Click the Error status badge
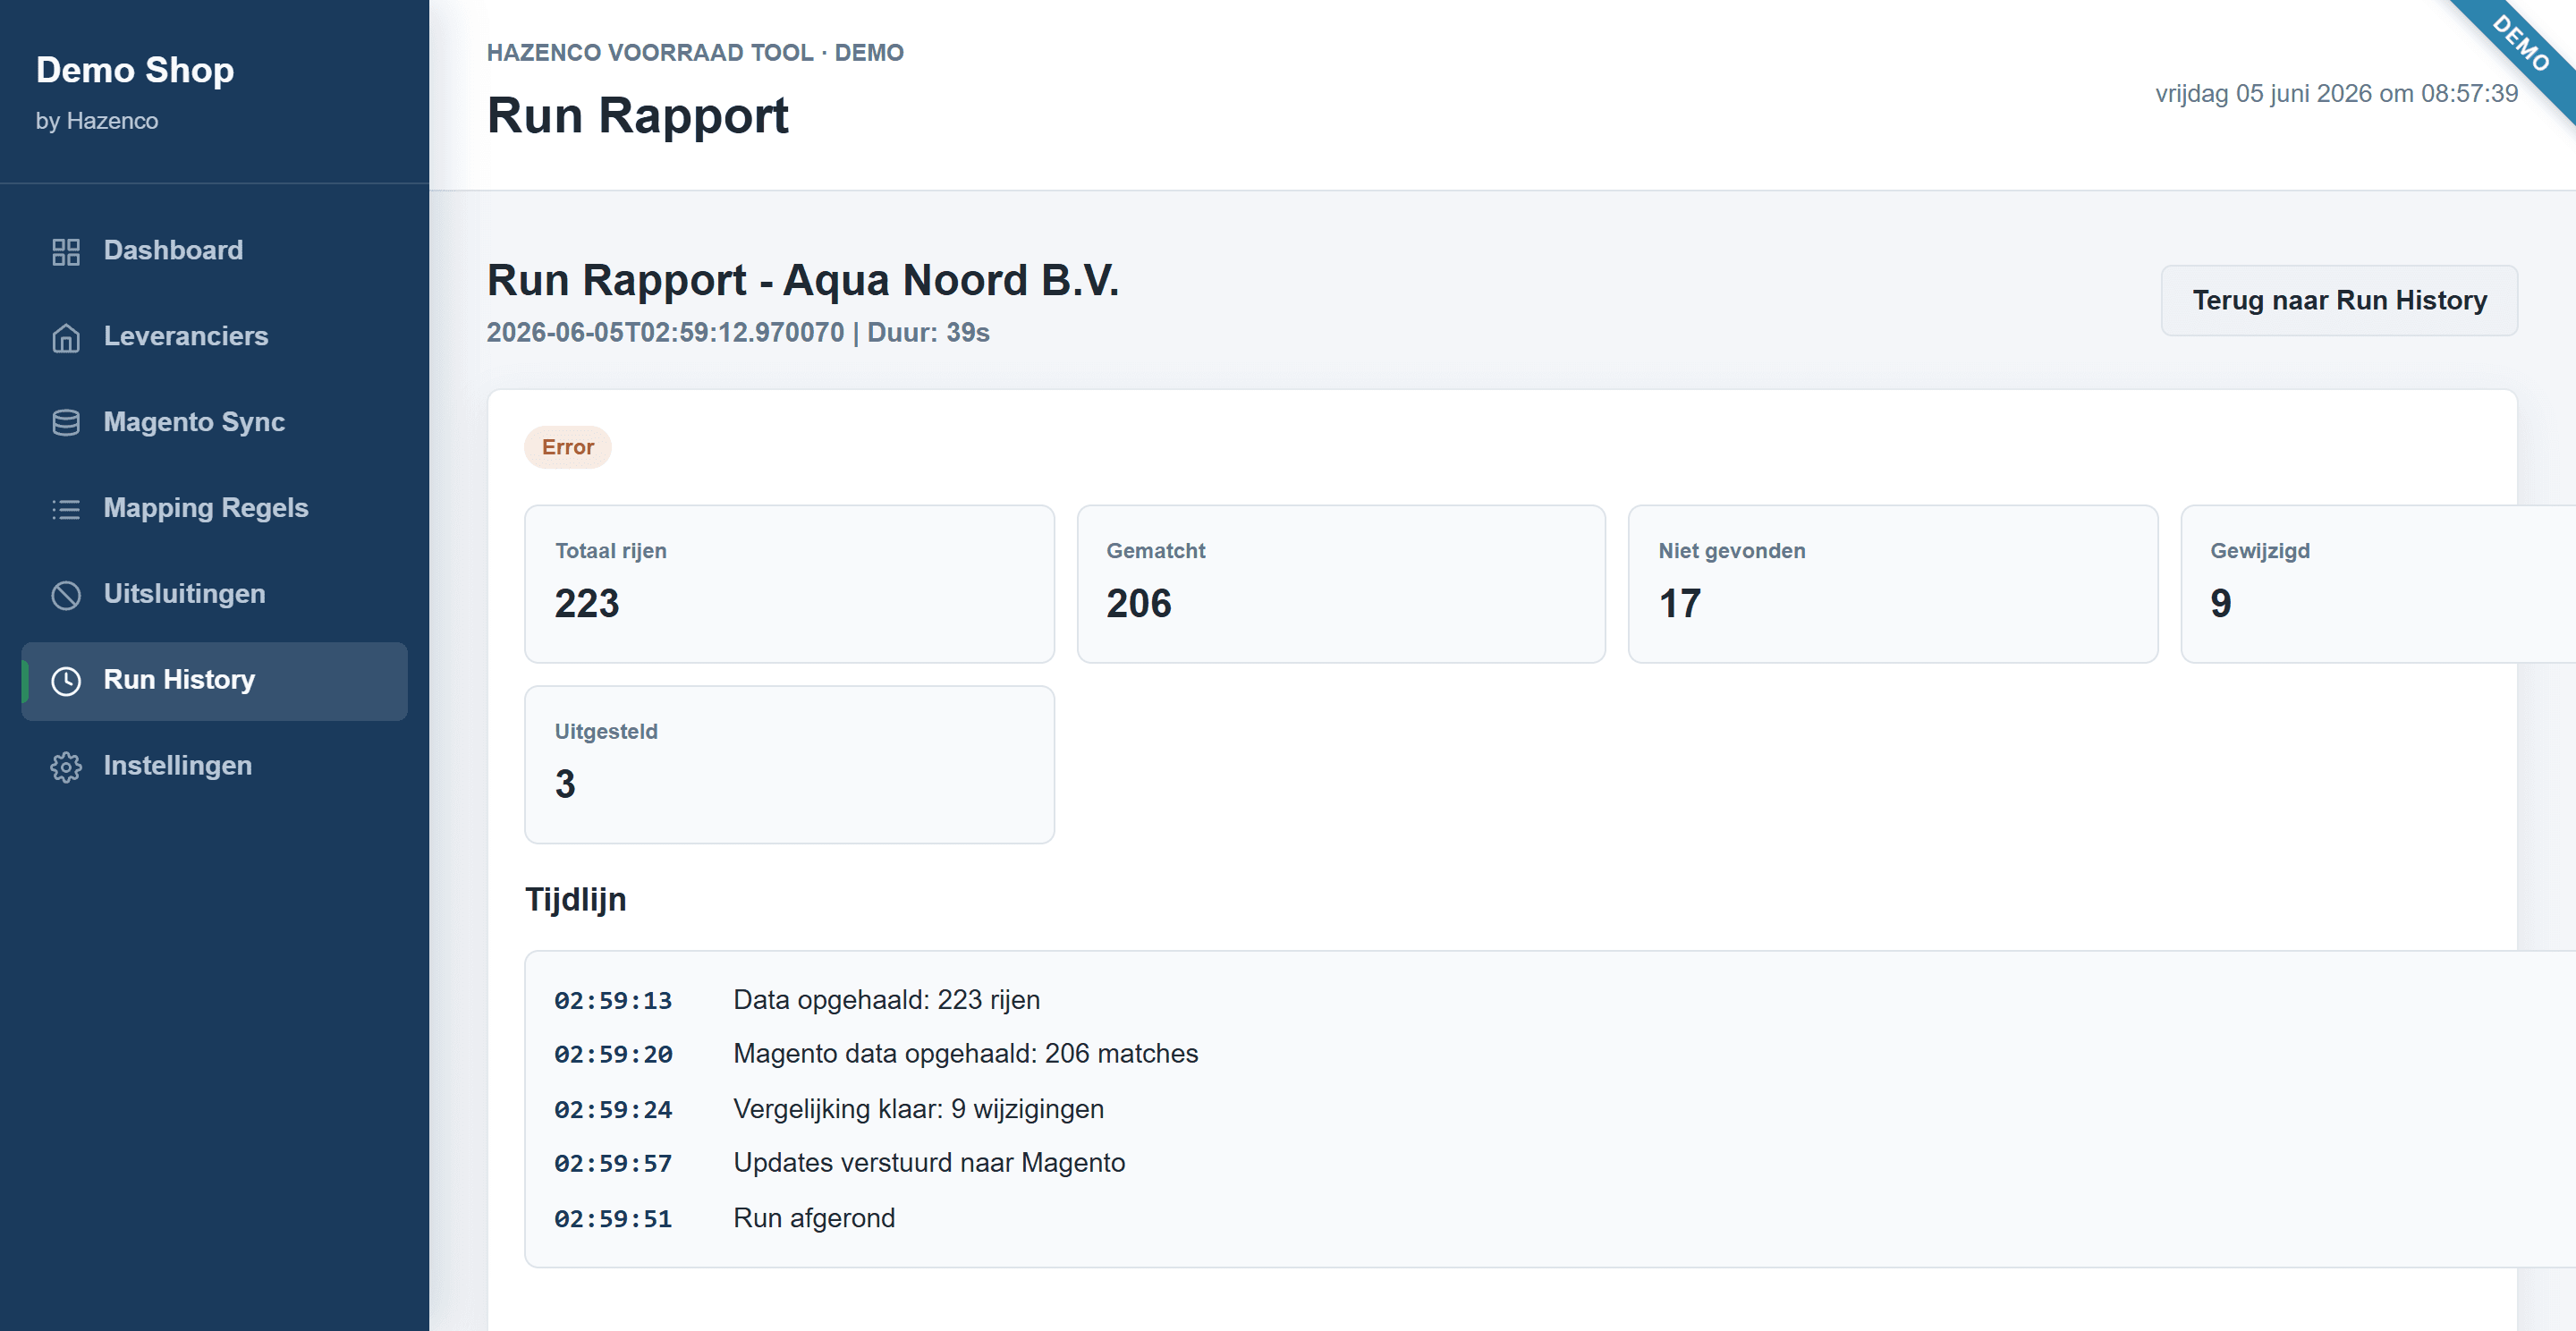 click(568, 447)
